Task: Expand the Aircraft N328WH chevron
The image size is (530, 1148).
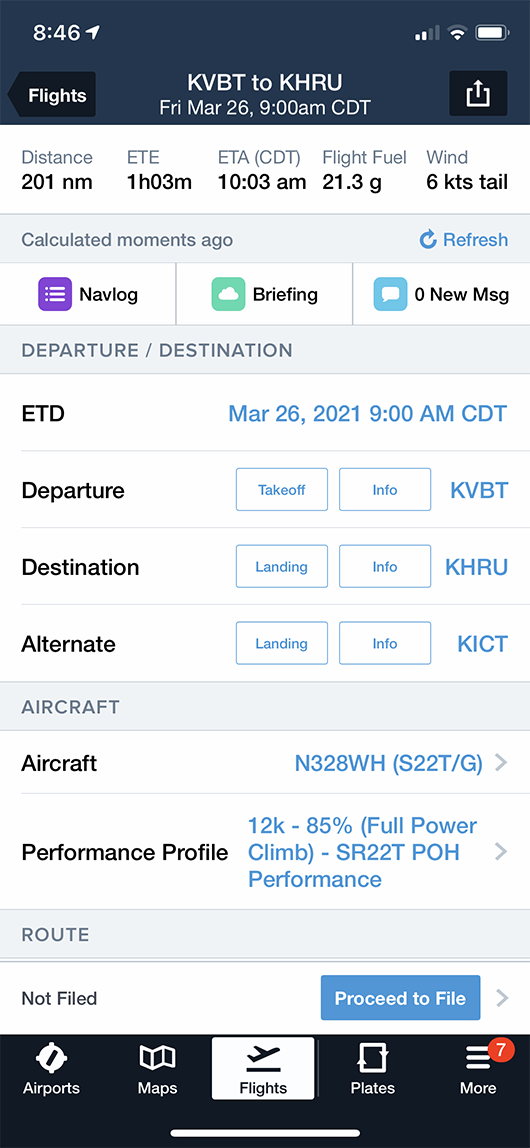Action: tap(501, 763)
